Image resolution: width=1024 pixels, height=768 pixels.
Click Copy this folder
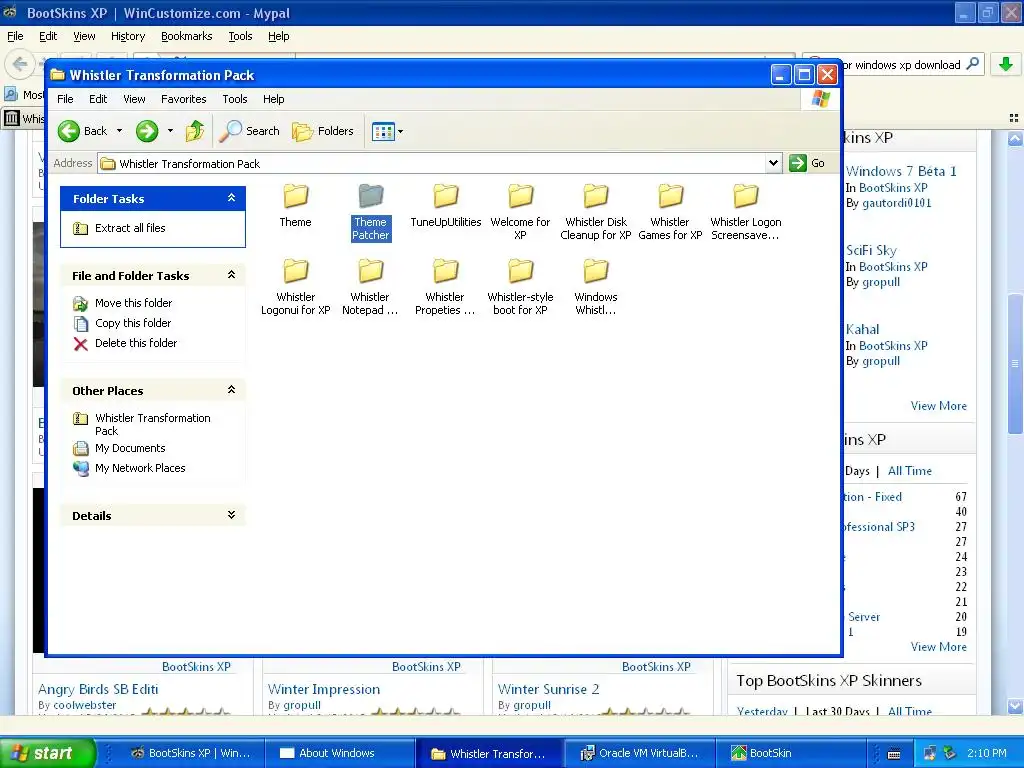pos(122,323)
